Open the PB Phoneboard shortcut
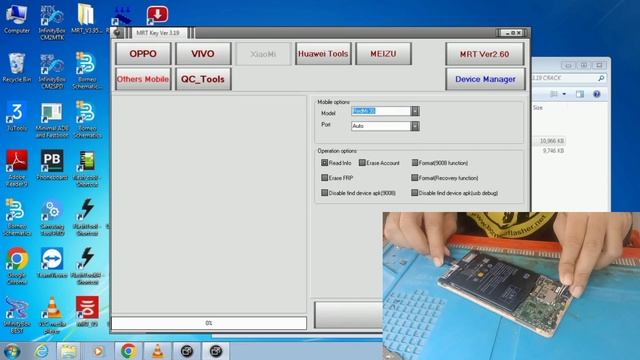This screenshot has width=640, height=360. (52, 165)
